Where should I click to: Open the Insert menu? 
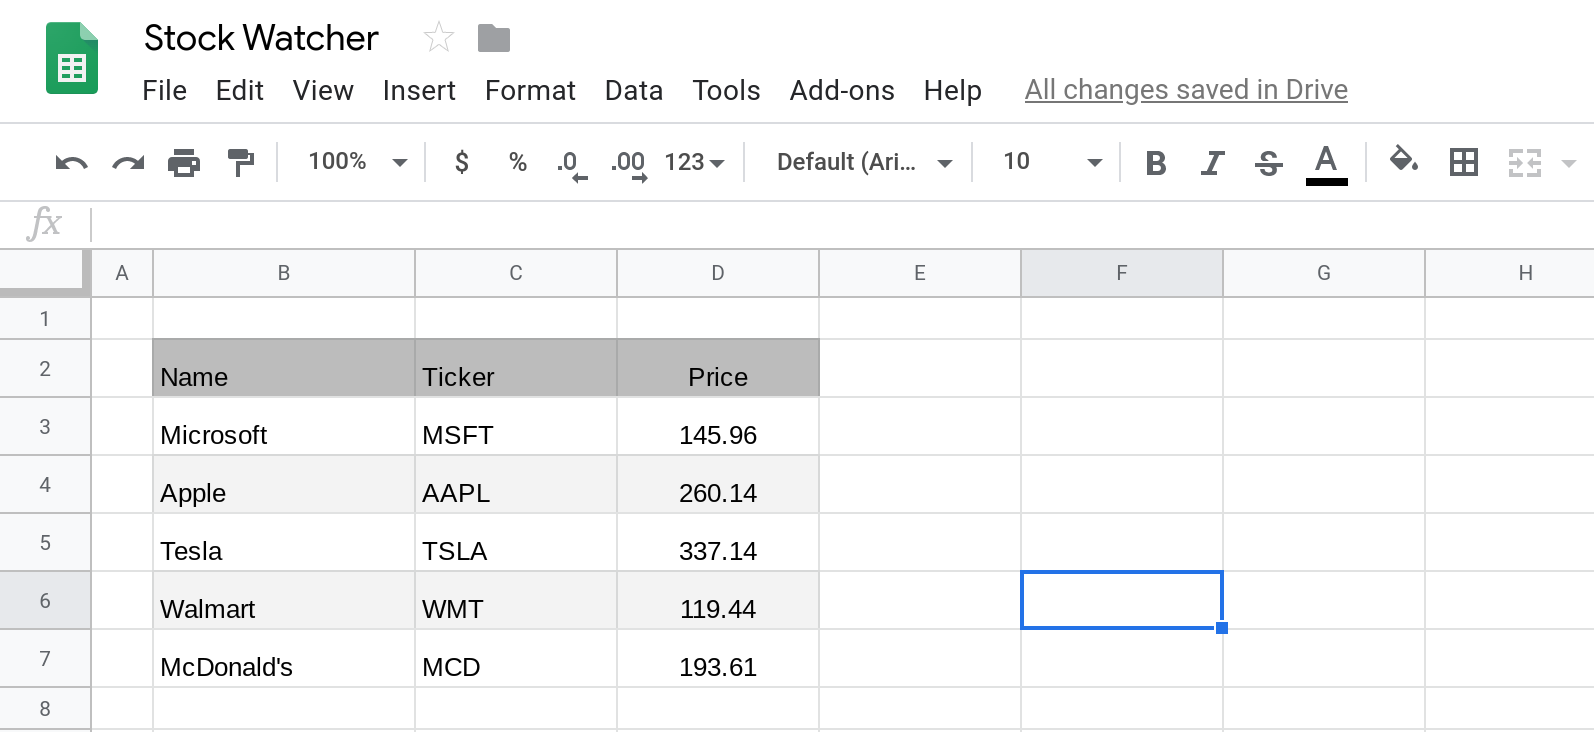coord(419,90)
